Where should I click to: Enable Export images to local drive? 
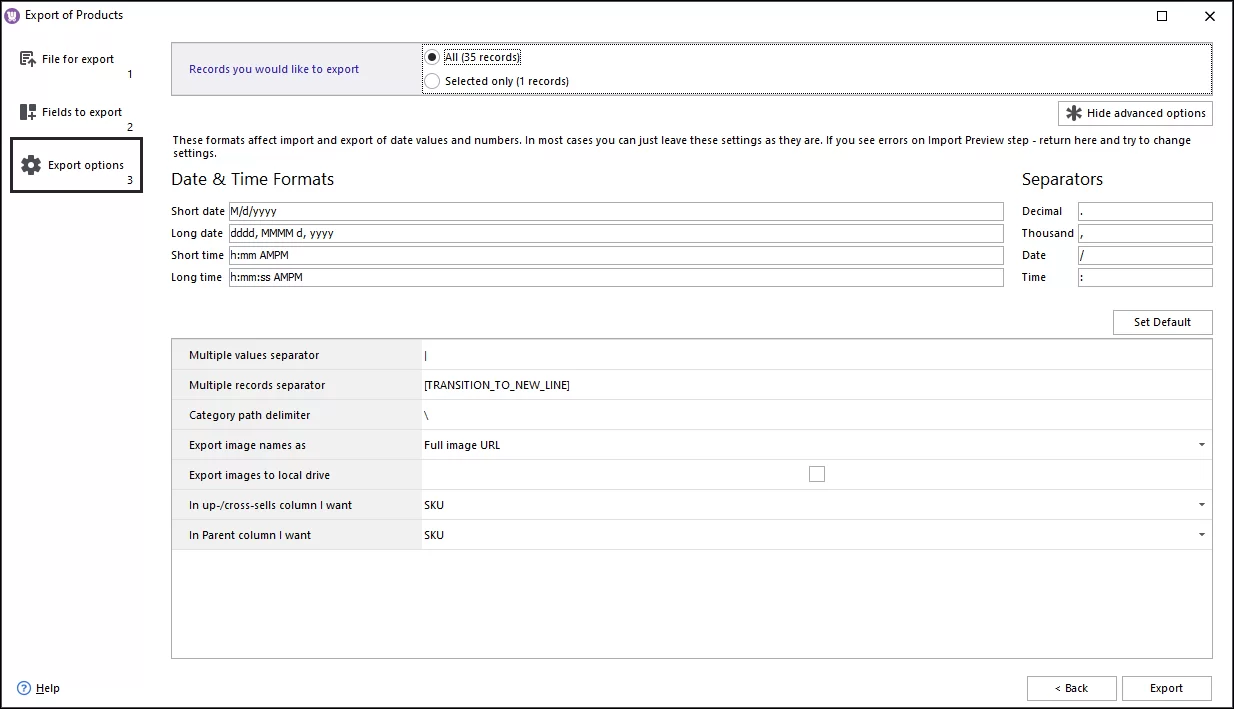pos(817,474)
